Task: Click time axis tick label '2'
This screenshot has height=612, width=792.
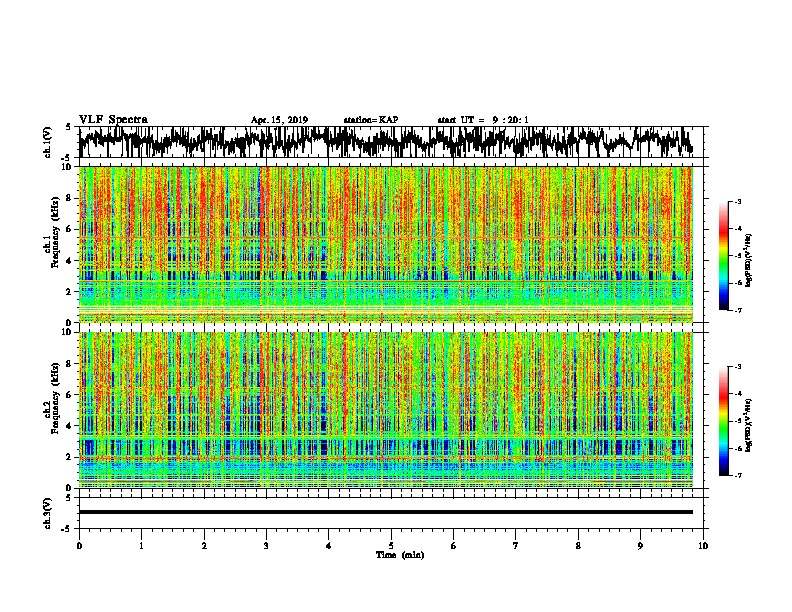Action: click(204, 546)
